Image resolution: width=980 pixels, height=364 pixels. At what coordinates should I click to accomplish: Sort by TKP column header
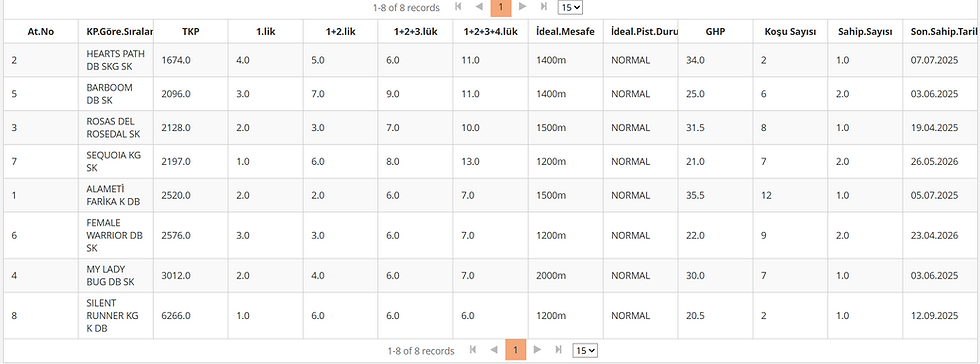[191, 32]
